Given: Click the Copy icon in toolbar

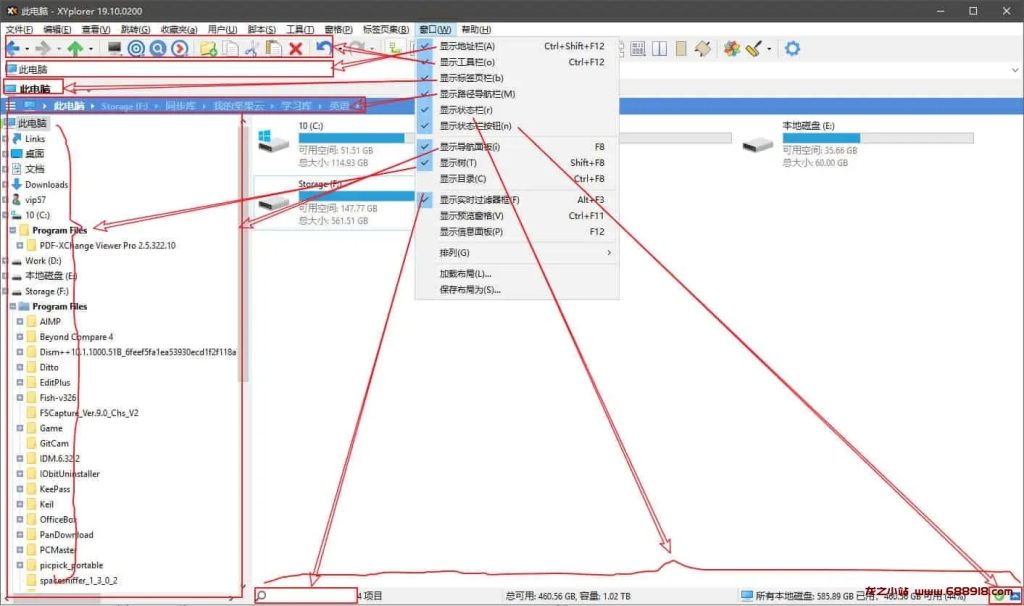Looking at the screenshot, I should pos(231,48).
